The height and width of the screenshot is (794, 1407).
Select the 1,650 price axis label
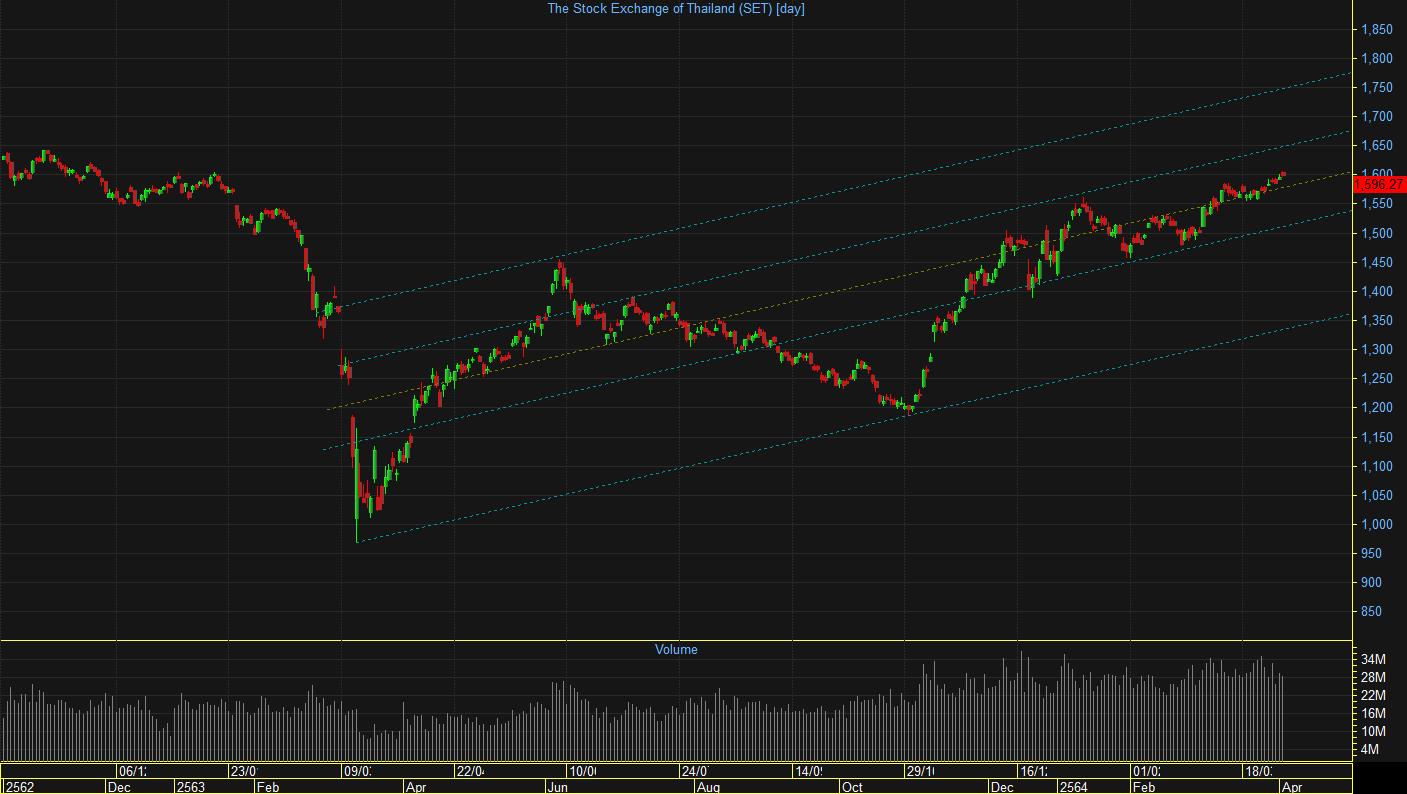click(1377, 146)
